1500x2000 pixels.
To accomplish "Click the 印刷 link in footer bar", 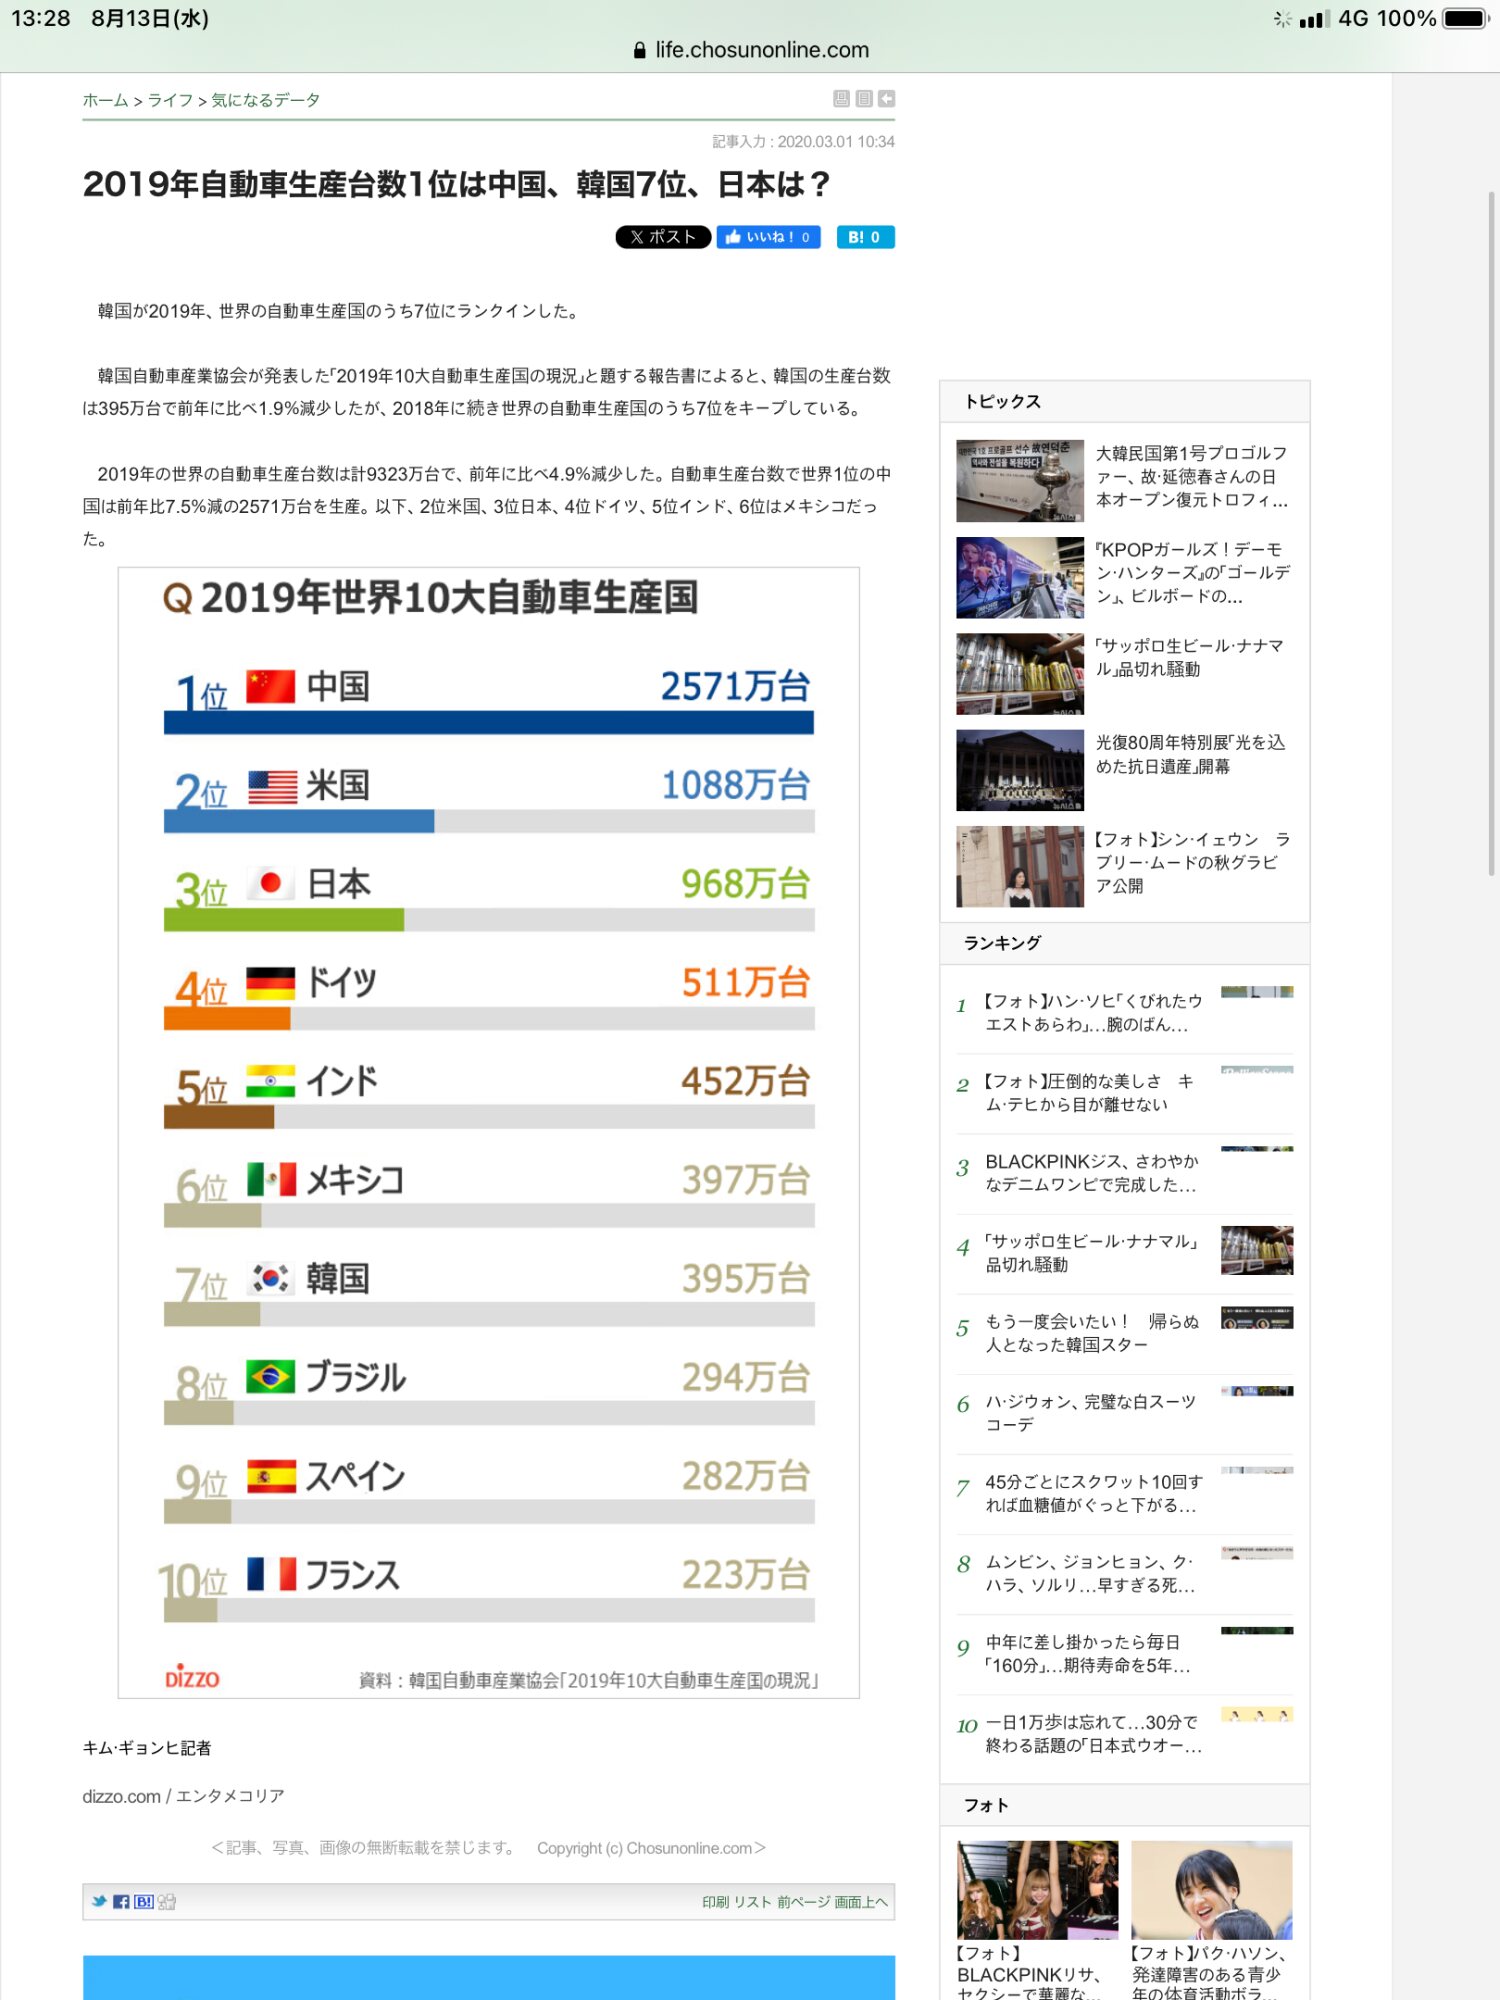I will [715, 1902].
